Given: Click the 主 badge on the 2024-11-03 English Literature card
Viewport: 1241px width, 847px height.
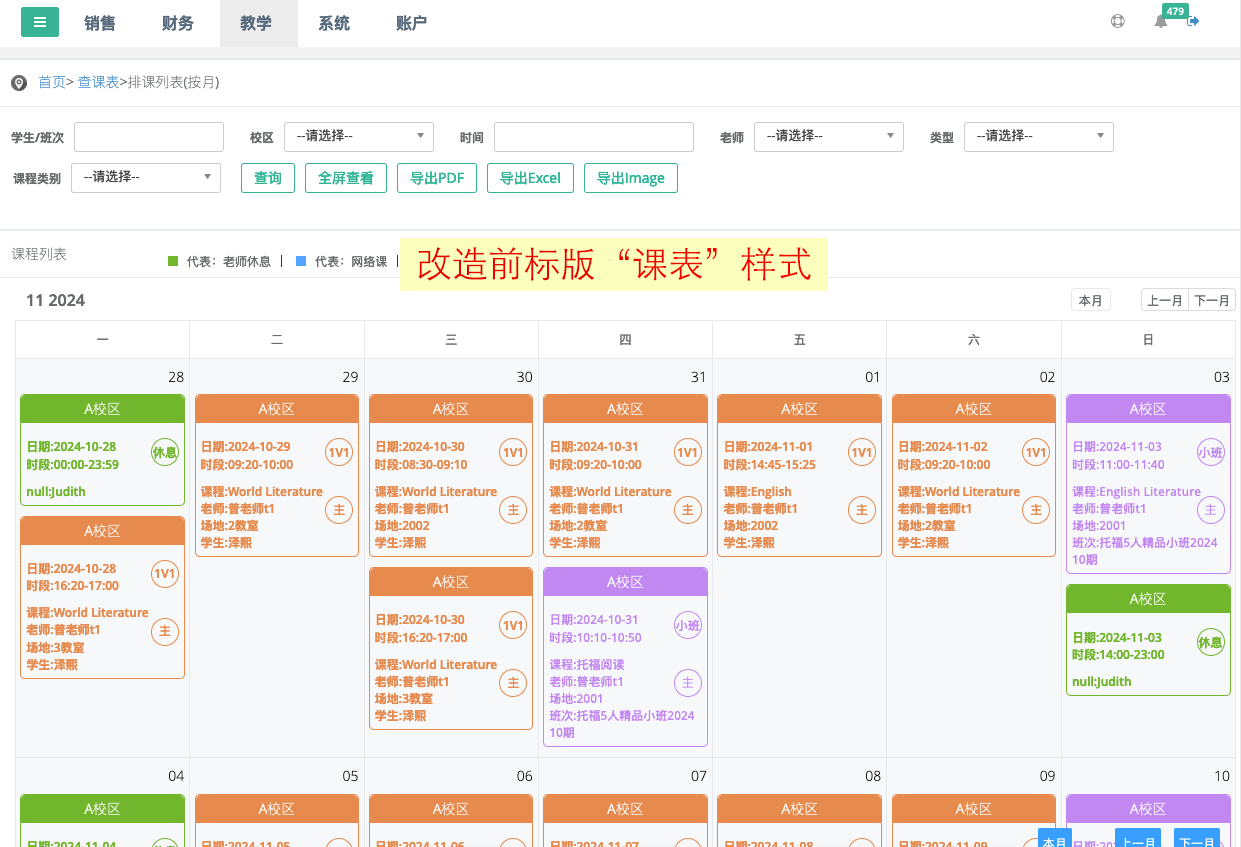Looking at the screenshot, I should click(1211, 510).
